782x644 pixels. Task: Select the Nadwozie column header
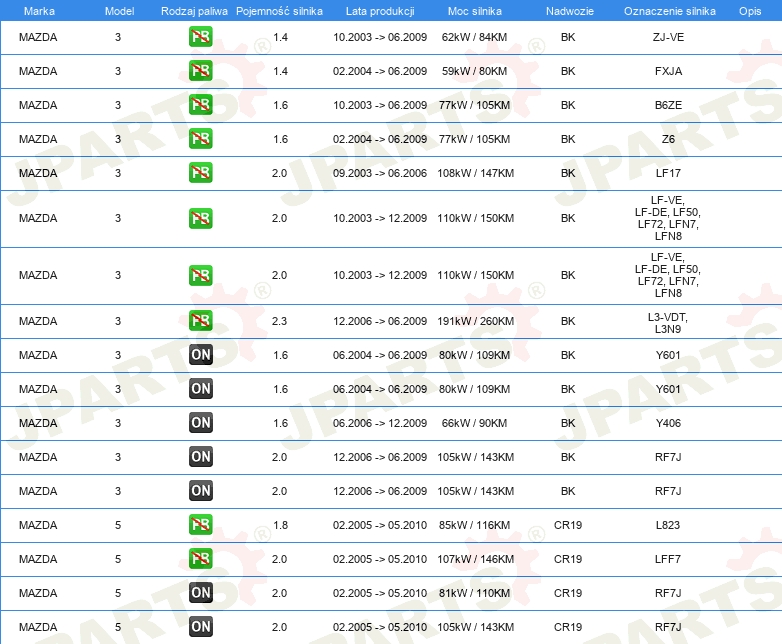[570, 11]
